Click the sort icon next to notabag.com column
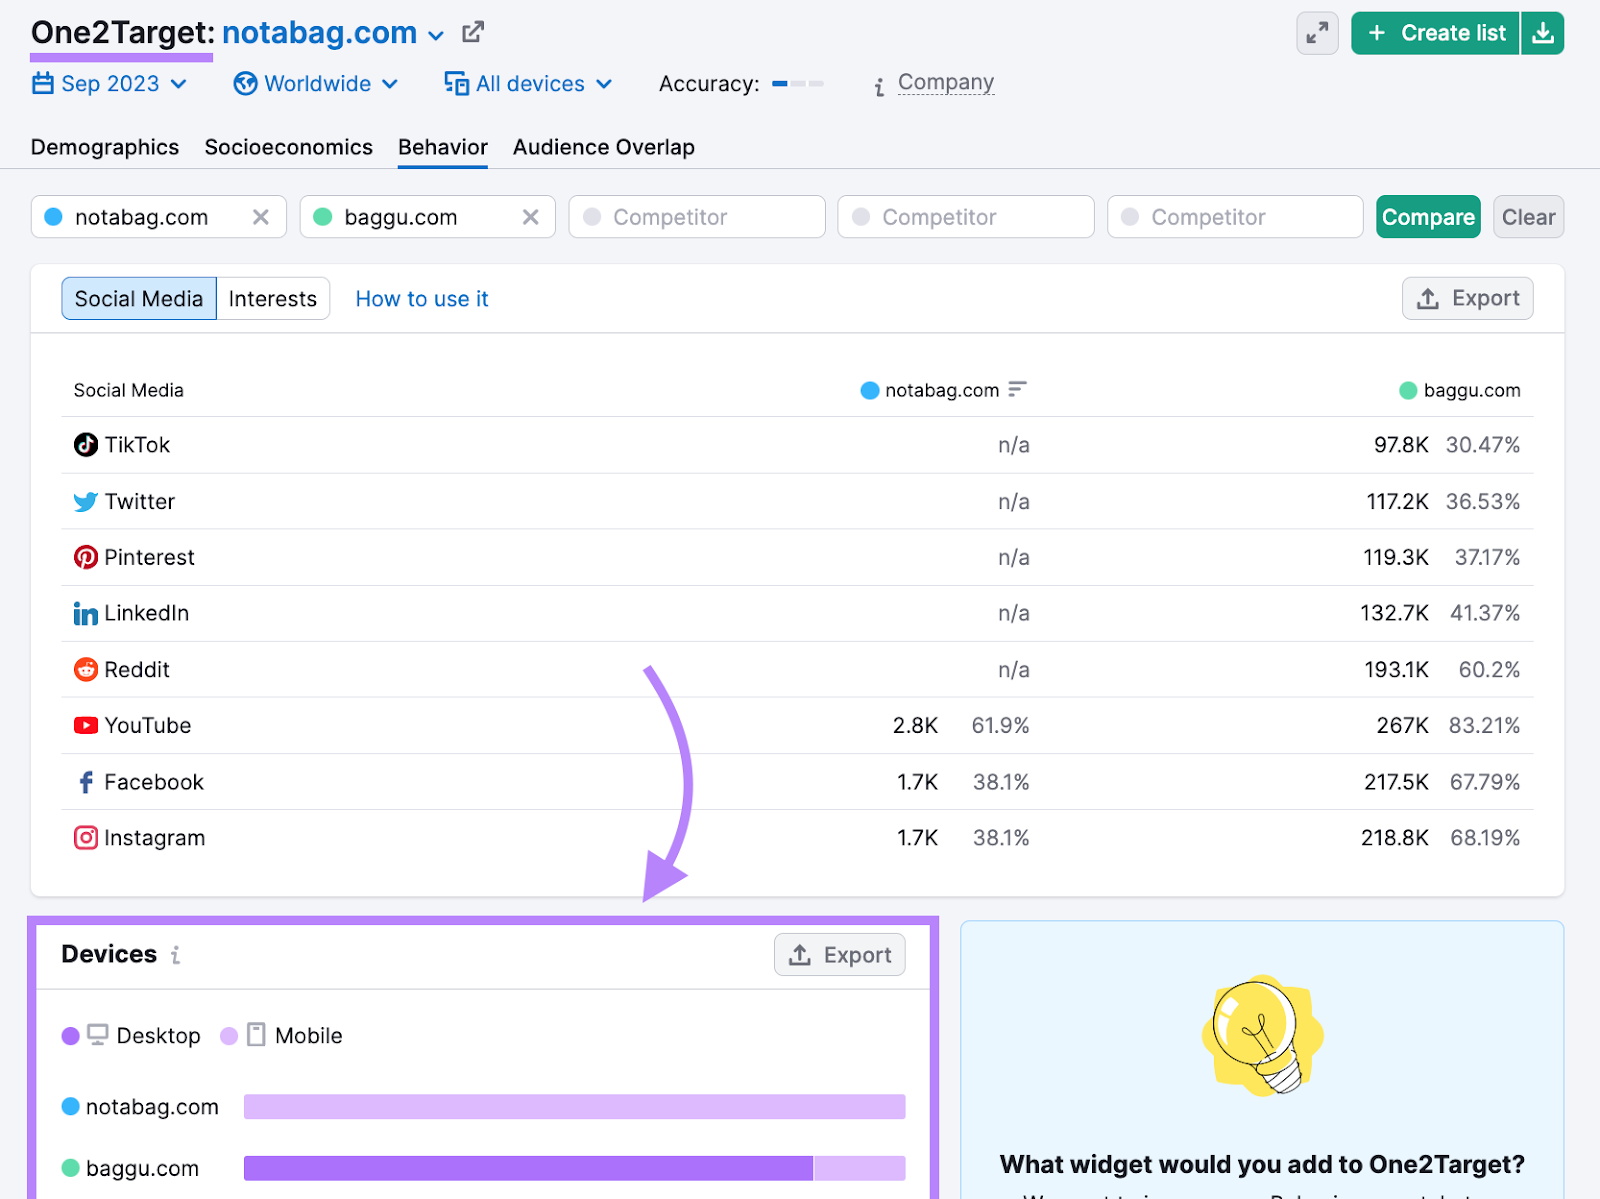1600x1199 pixels. pyautogui.click(x=1017, y=389)
